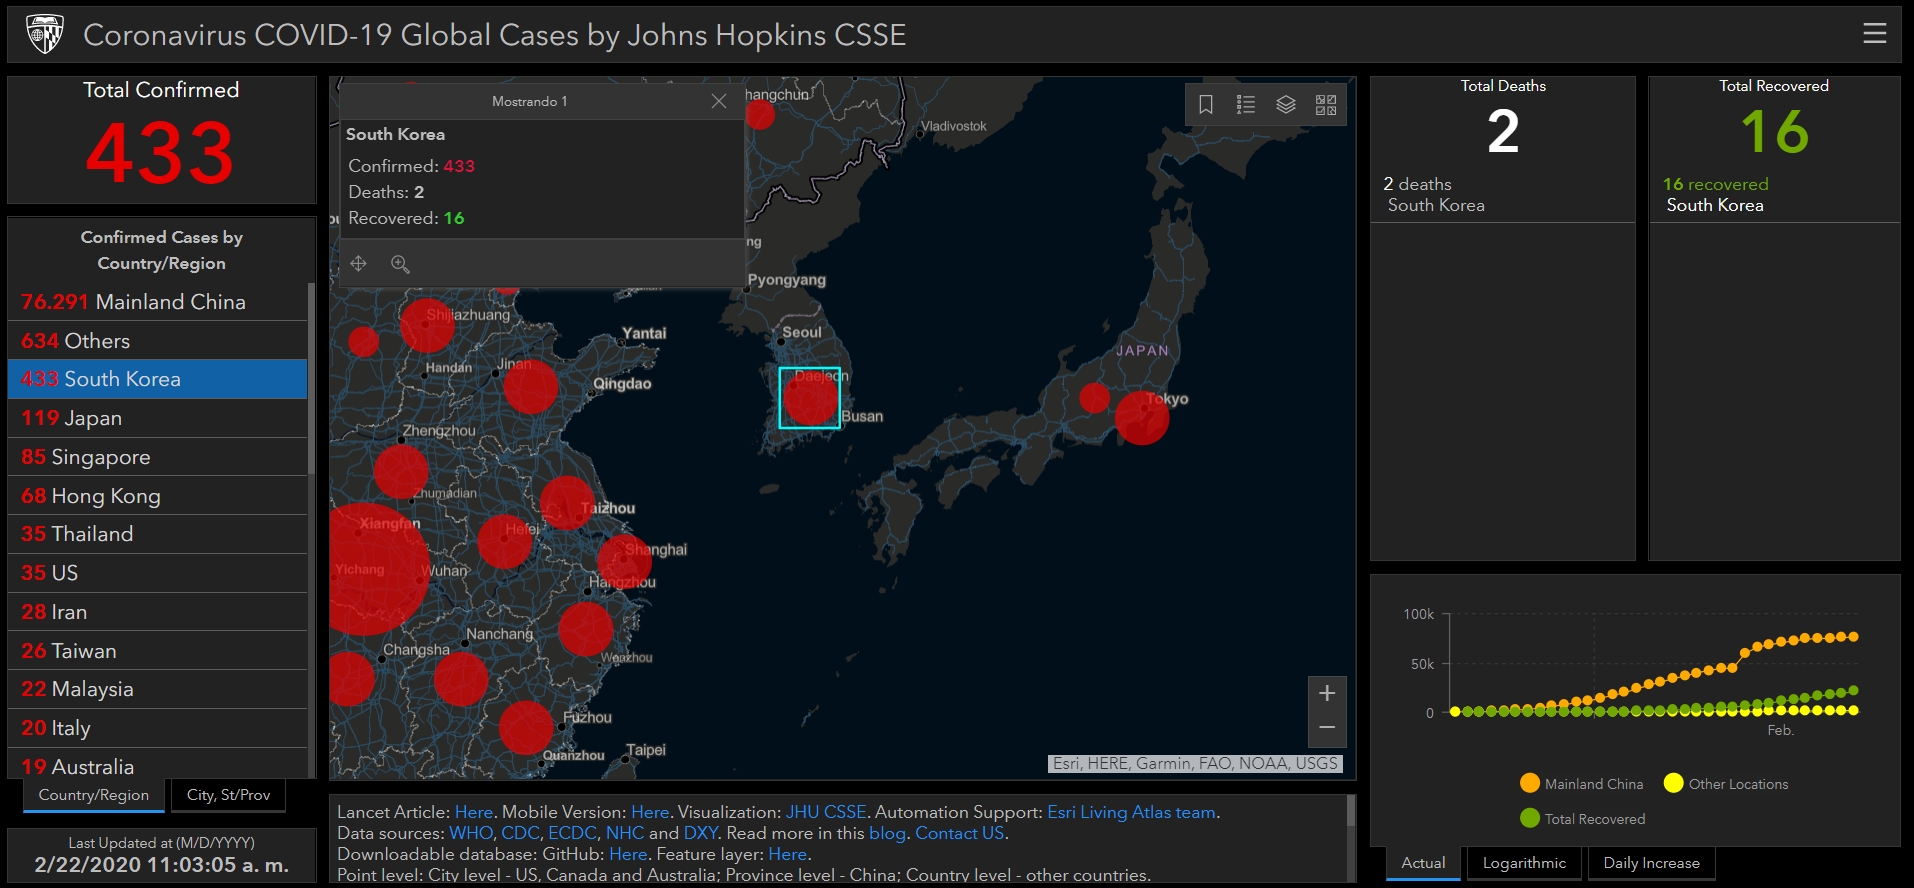
Task: Click the Shanghai red circle marker
Action: [625, 560]
